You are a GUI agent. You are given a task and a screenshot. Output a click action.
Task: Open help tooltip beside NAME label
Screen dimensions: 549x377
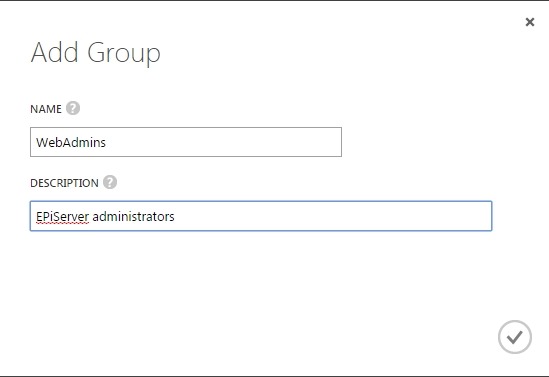73,108
